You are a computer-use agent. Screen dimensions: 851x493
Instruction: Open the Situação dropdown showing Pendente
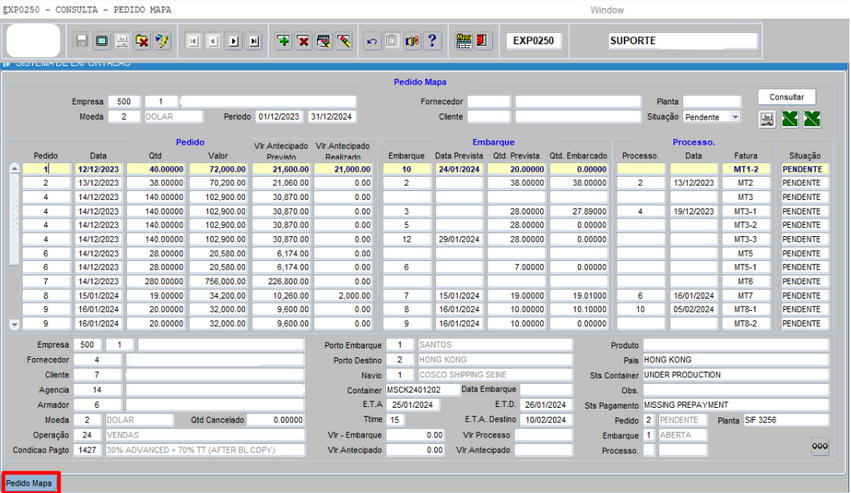pos(735,117)
